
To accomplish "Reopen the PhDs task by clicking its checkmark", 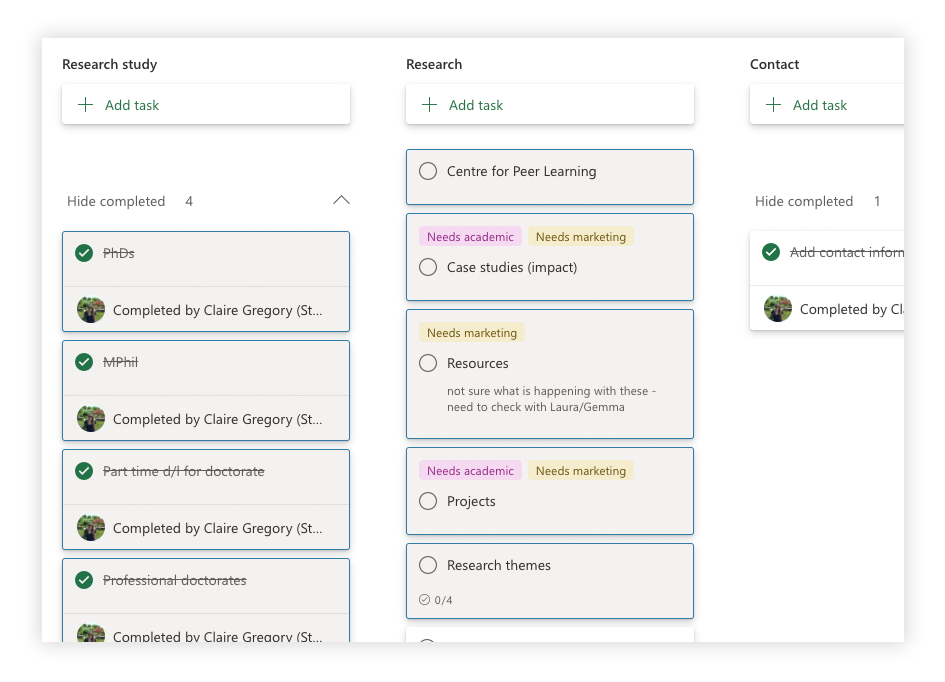I will point(84,253).
